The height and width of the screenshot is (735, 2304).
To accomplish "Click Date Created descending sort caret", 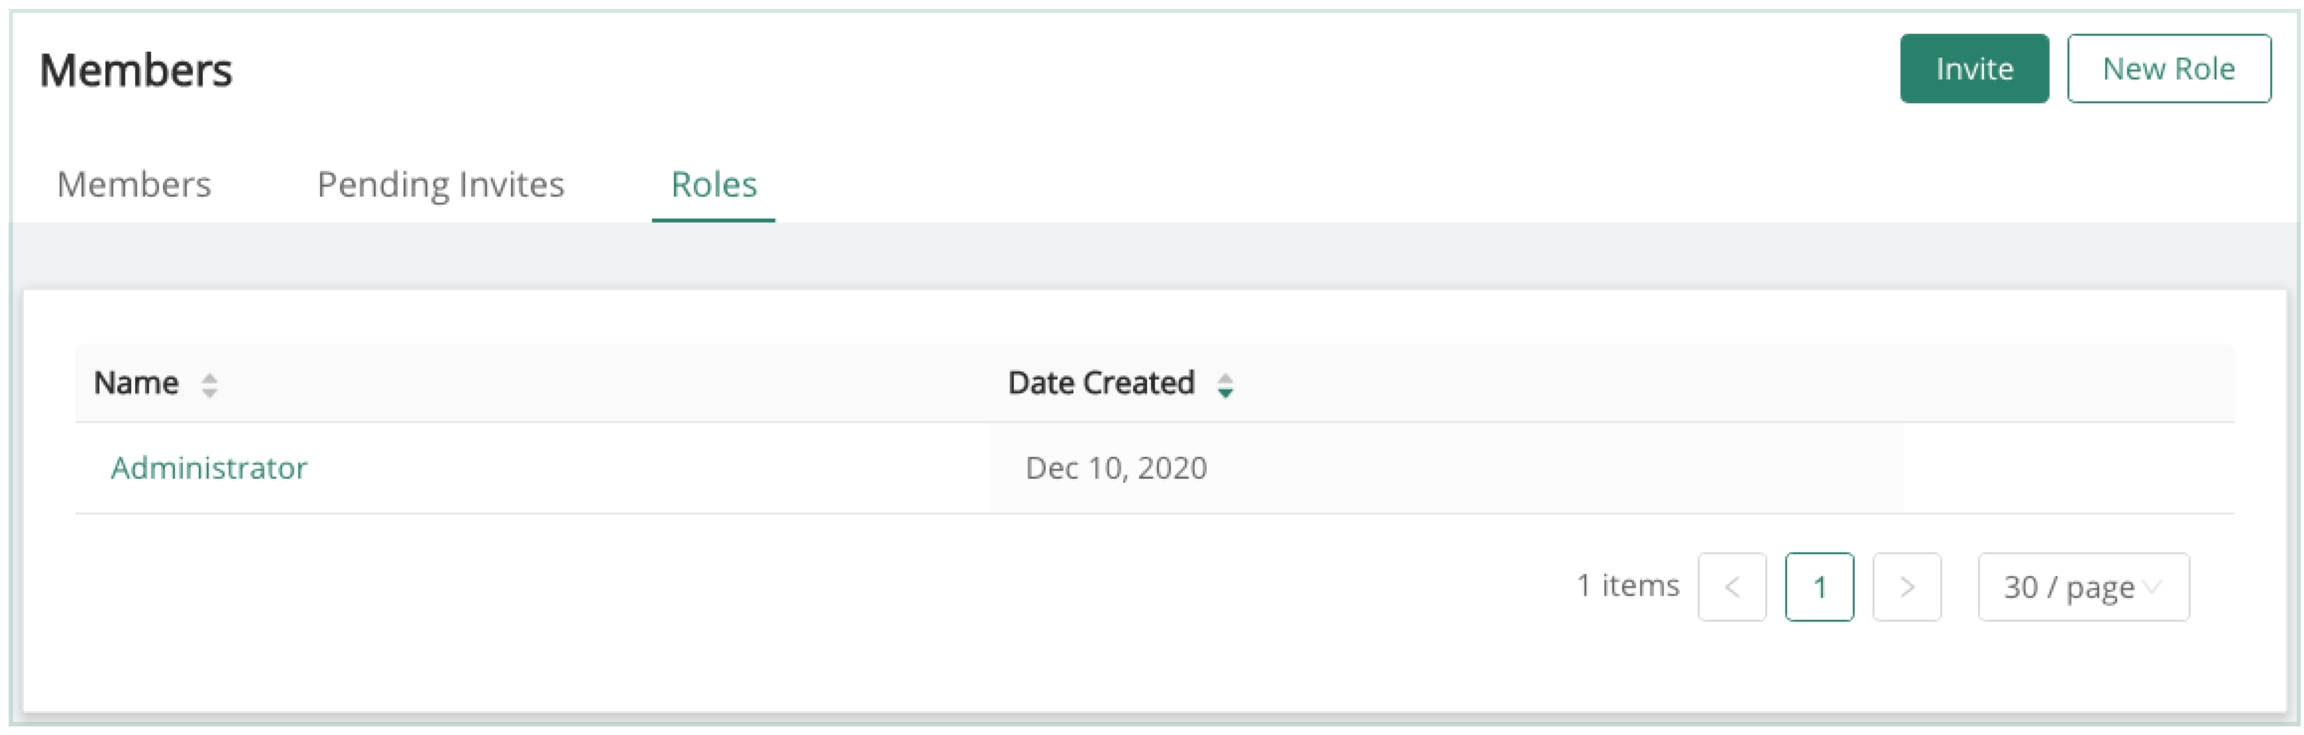I will (x=1225, y=393).
